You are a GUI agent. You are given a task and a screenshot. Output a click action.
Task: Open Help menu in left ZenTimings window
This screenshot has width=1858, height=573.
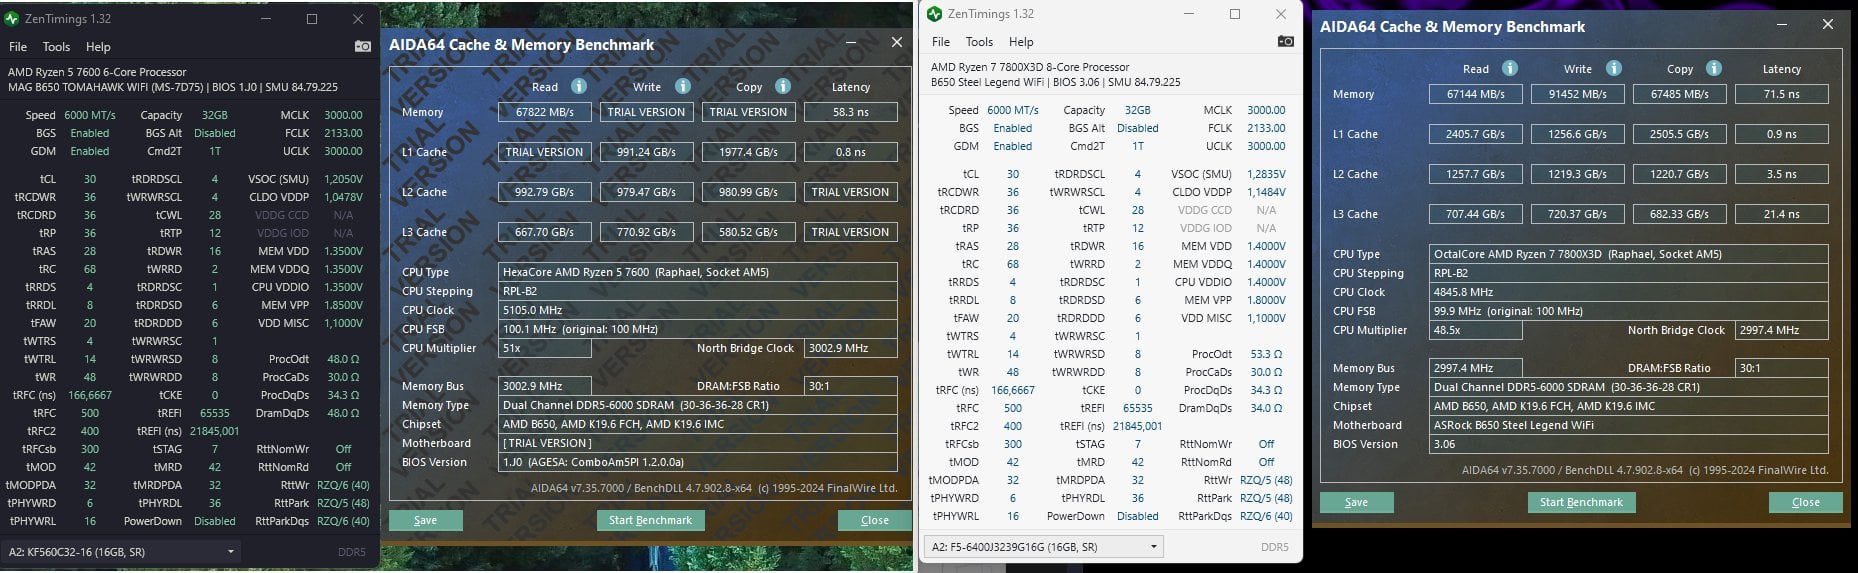98,46
